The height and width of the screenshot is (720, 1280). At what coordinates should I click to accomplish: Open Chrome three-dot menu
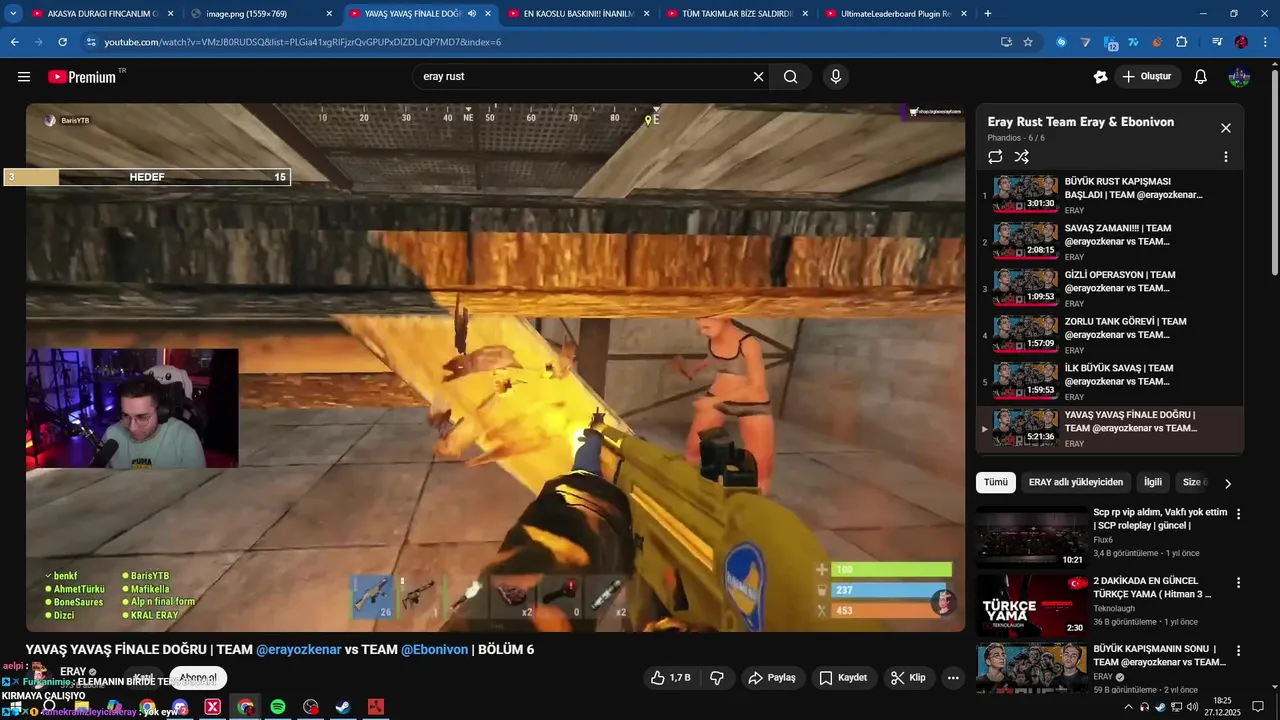[1265, 42]
